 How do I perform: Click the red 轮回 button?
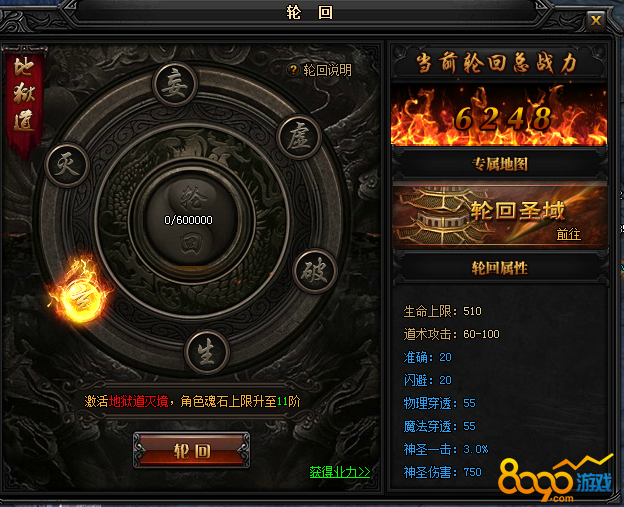click(192, 450)
